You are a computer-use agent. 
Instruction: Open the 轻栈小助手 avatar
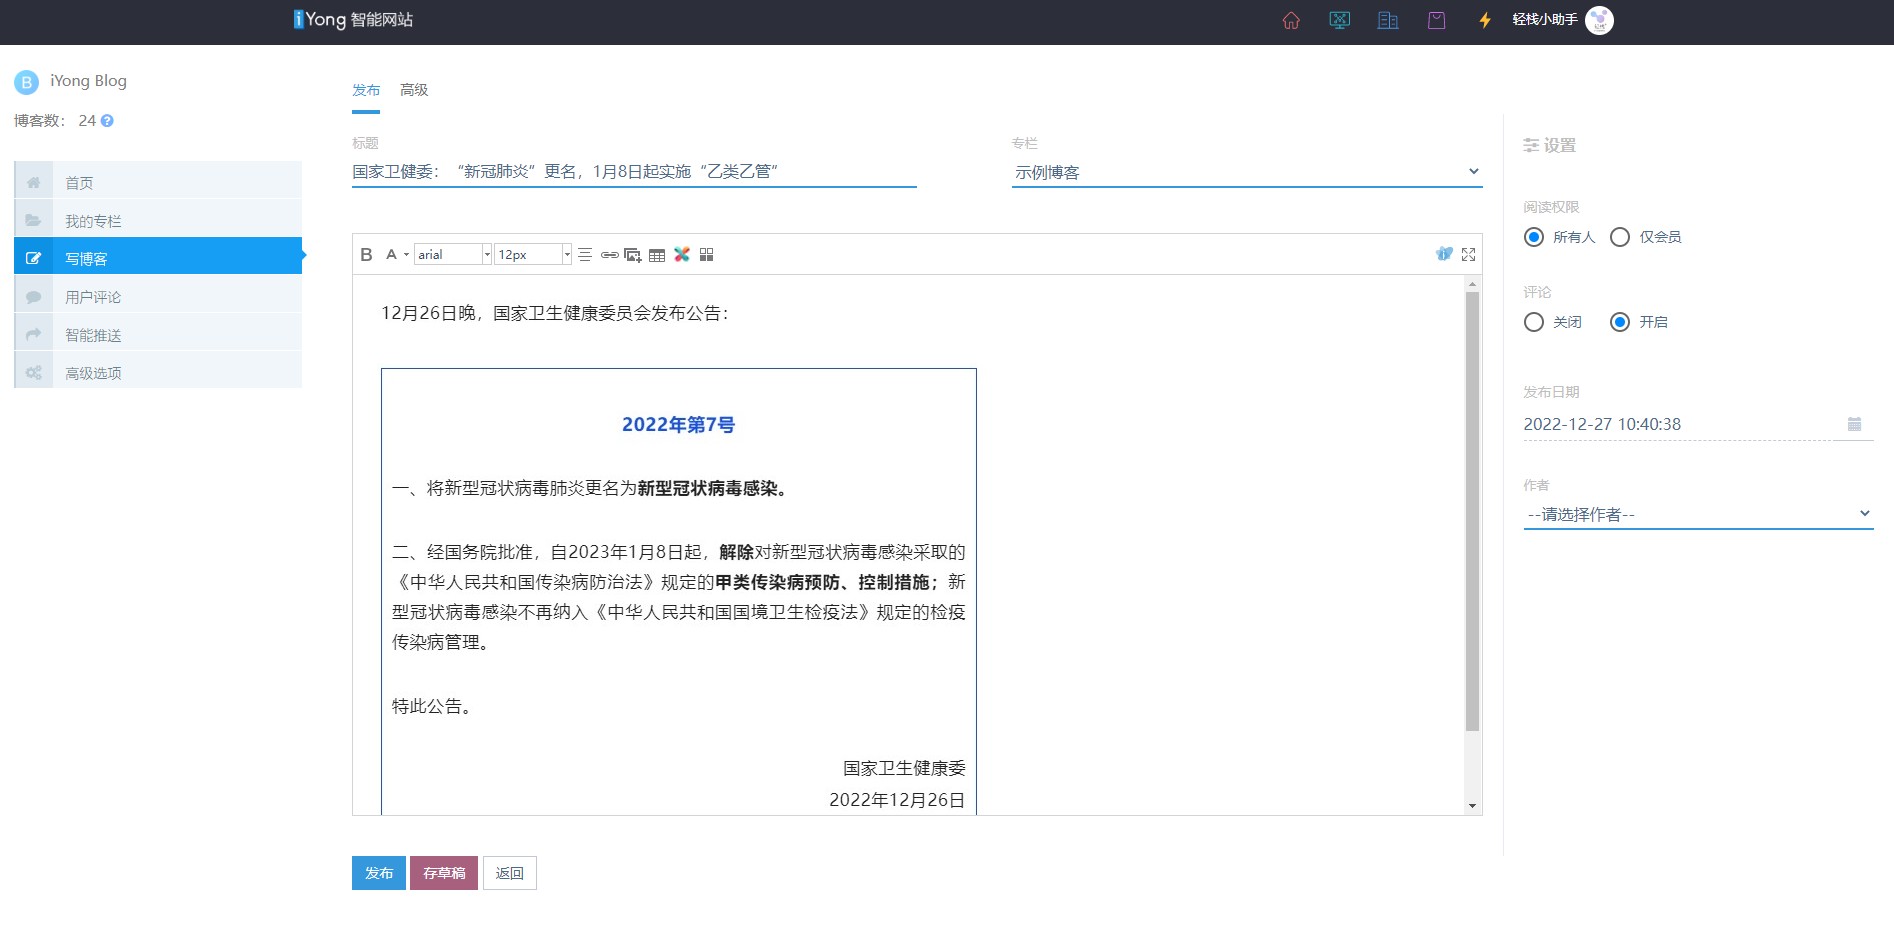(x=1600, y=20)
